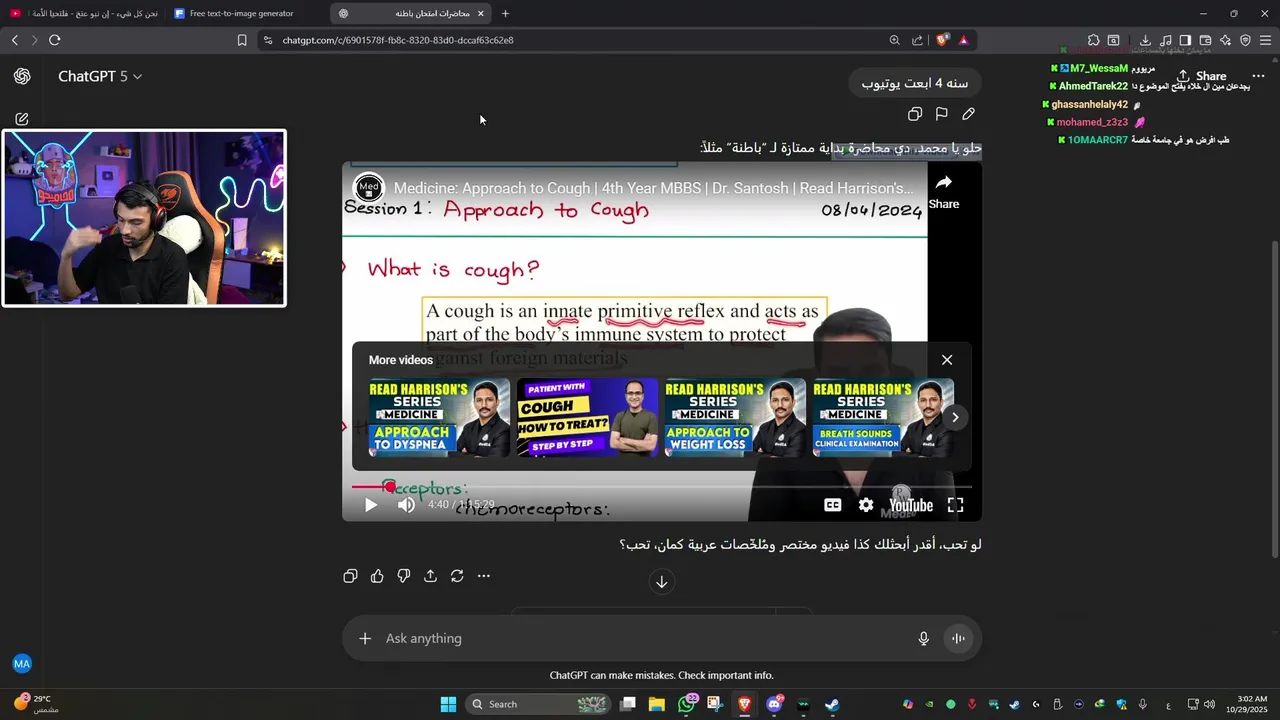Give thumbs down to the response
1280x720 pixels.
click(x=404, y=576)
